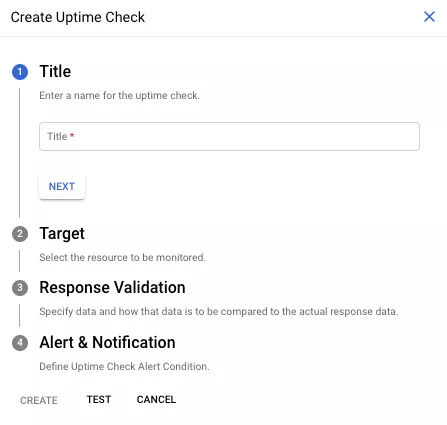Click the 'Define Uptime Check Alert Condition' text

(124, 366)
